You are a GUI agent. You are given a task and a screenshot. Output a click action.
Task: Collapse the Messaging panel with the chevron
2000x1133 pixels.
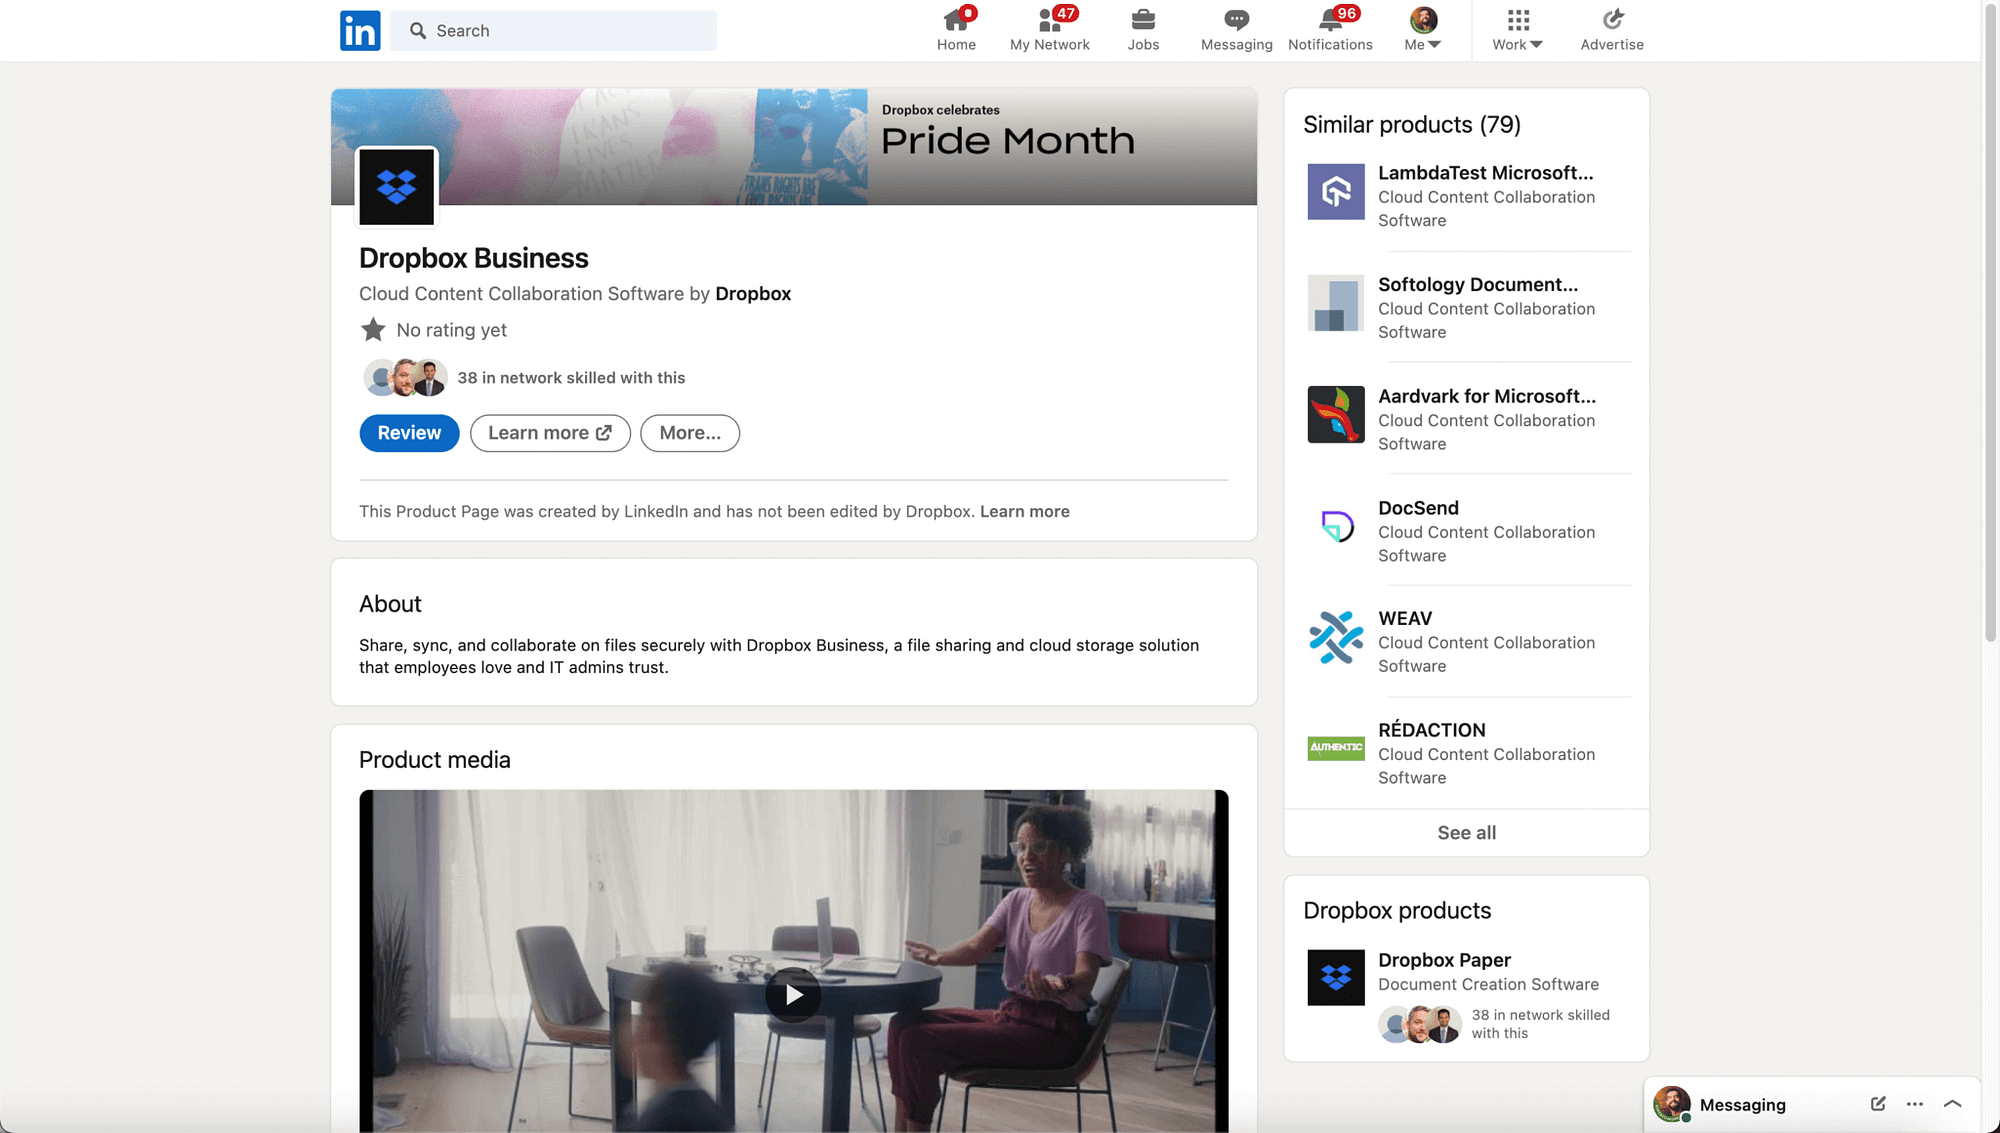tap(1952, 1104)
